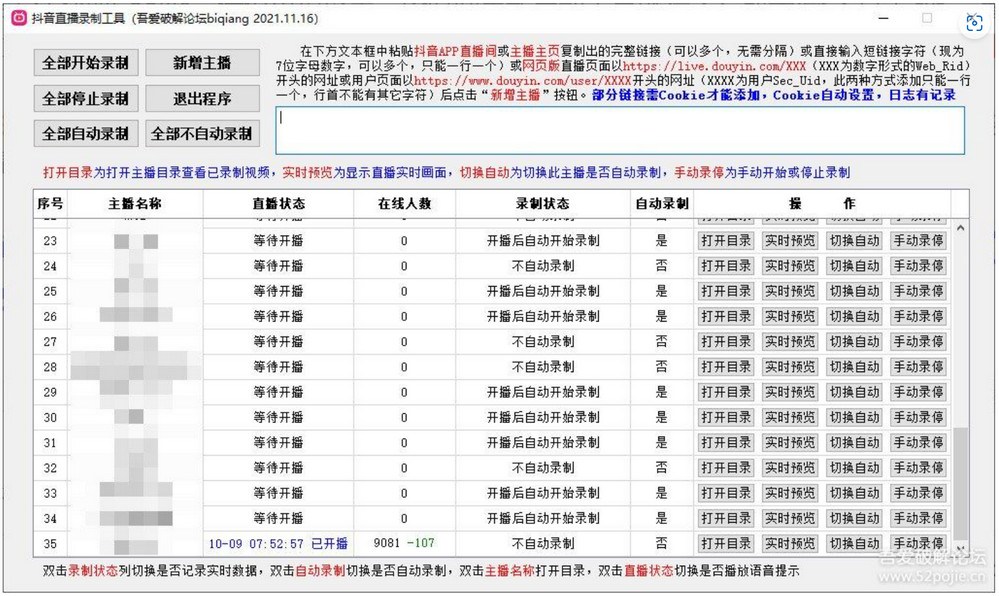Focus the link paste text box
999x596 pixels.
(x=620, y=131)
